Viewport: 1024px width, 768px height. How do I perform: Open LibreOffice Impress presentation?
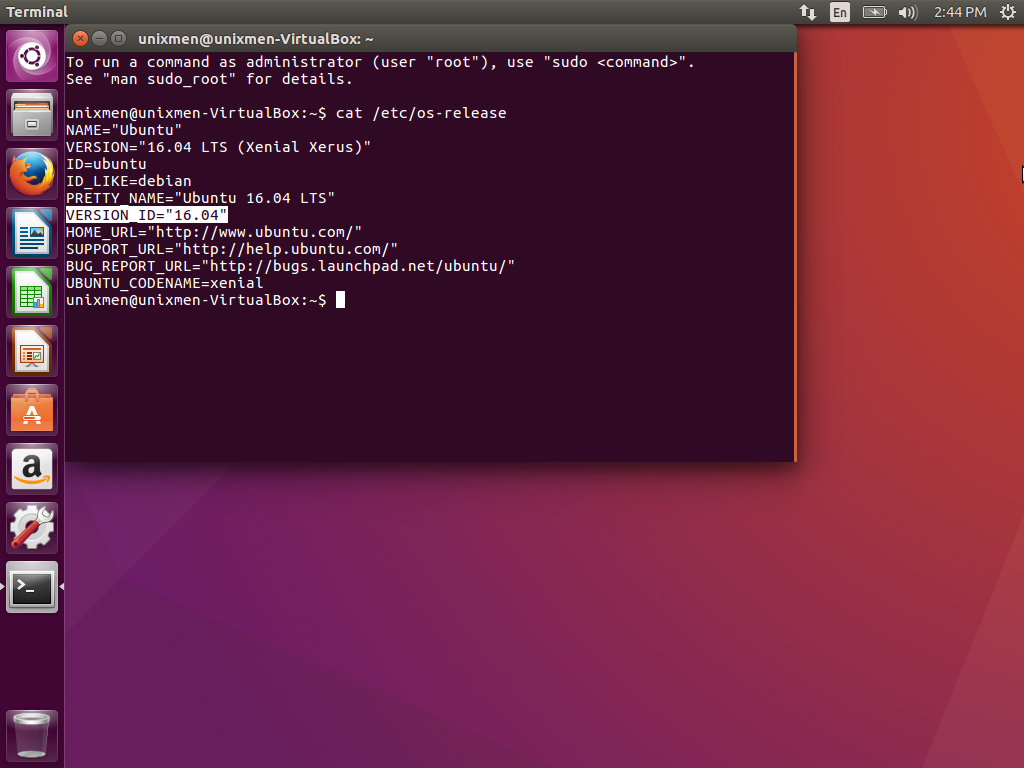coord(32,351)
